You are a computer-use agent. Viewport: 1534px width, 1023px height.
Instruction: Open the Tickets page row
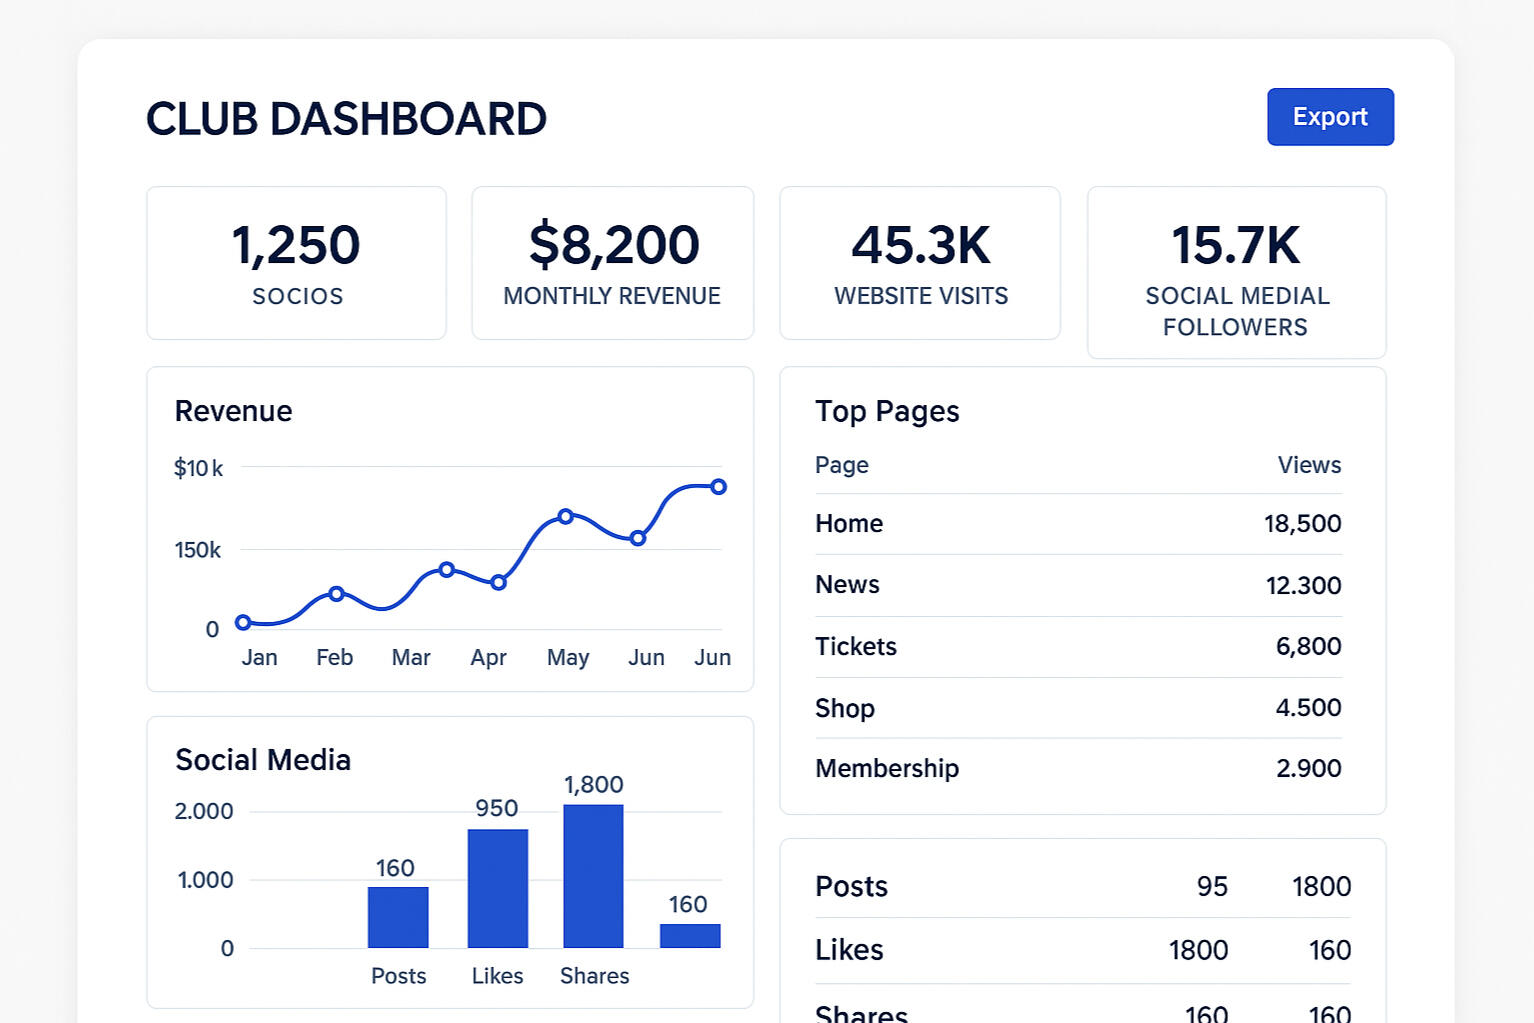pyautogui.click(x=1078, y=647)
